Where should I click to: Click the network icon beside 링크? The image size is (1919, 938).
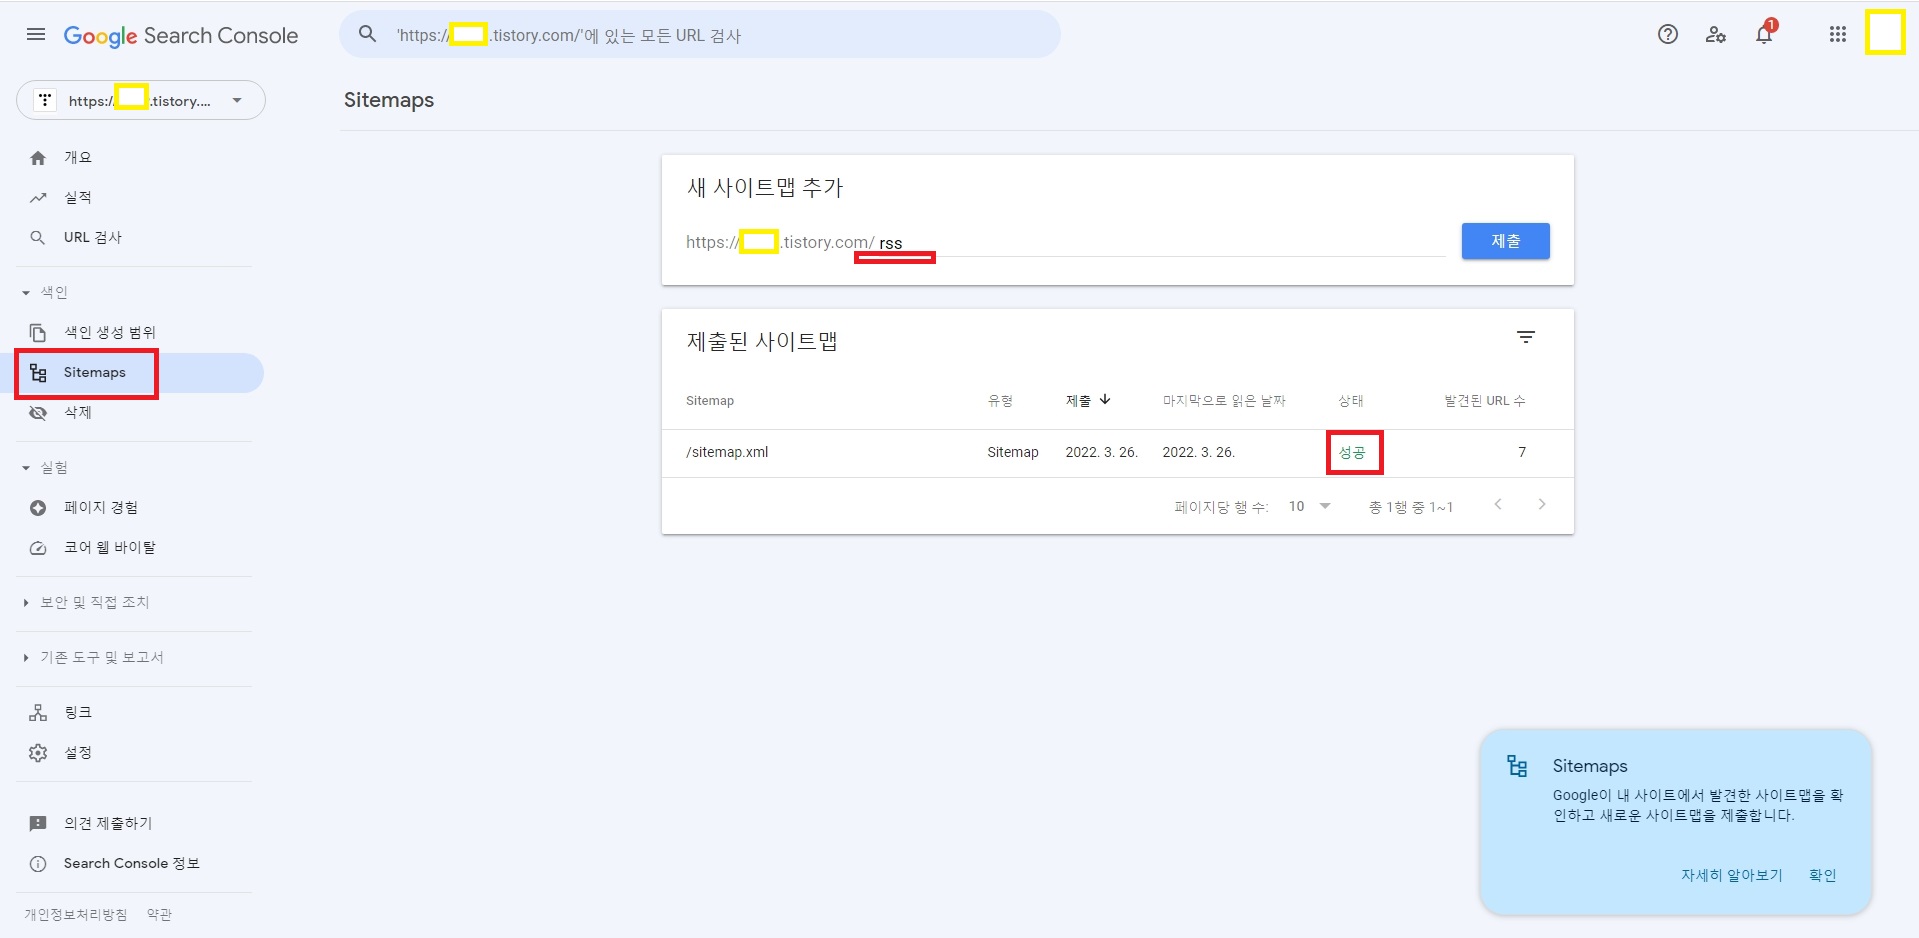pos(38,713)
